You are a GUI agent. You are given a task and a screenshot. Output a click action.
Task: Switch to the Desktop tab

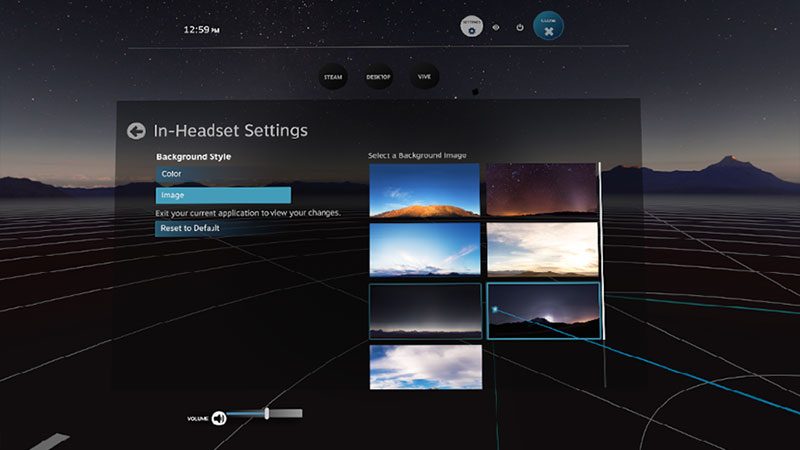tap(378, 77)
